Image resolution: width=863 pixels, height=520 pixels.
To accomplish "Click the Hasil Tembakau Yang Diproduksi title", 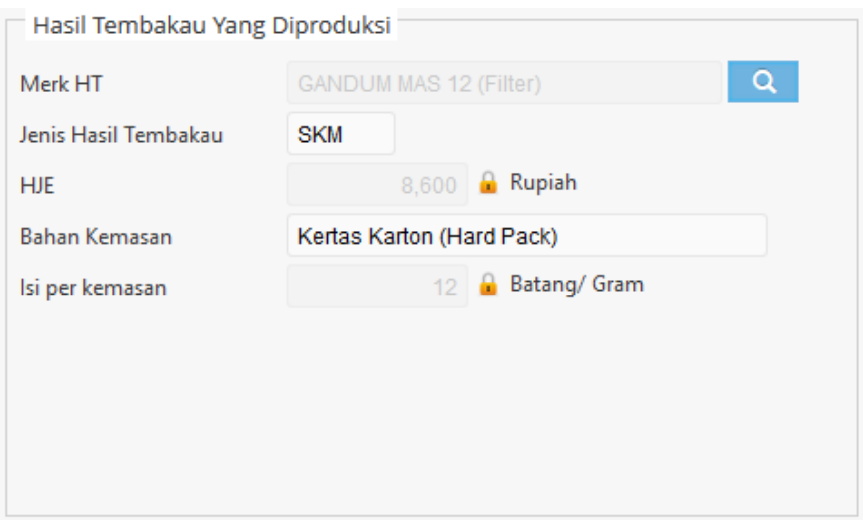I will 212,27.
